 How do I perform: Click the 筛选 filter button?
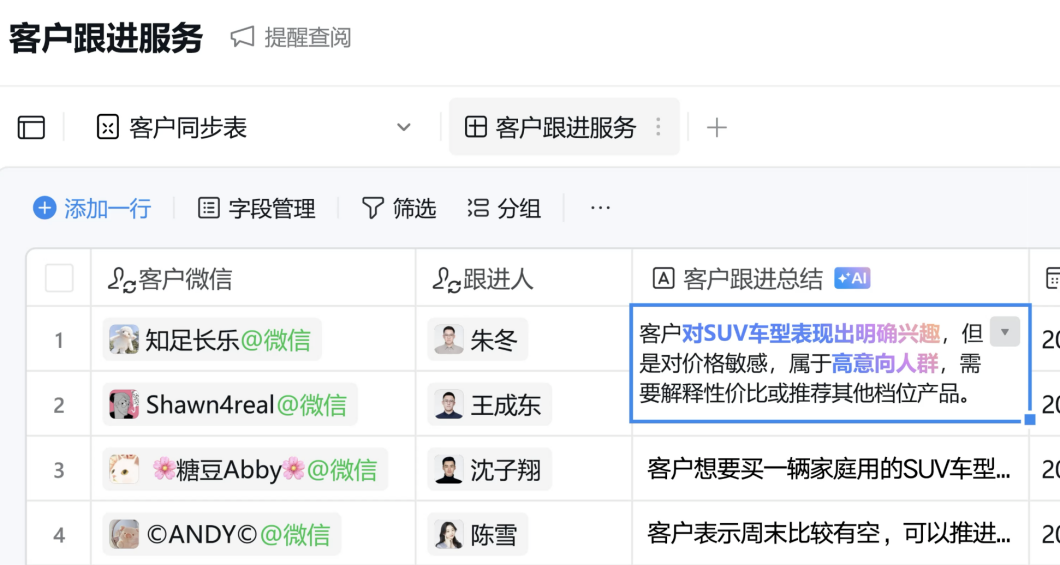tap(399, 208)
